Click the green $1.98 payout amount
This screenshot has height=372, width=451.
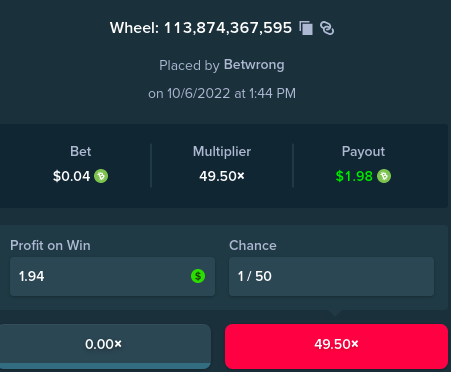pyautogui.click(x=354, y=176)
